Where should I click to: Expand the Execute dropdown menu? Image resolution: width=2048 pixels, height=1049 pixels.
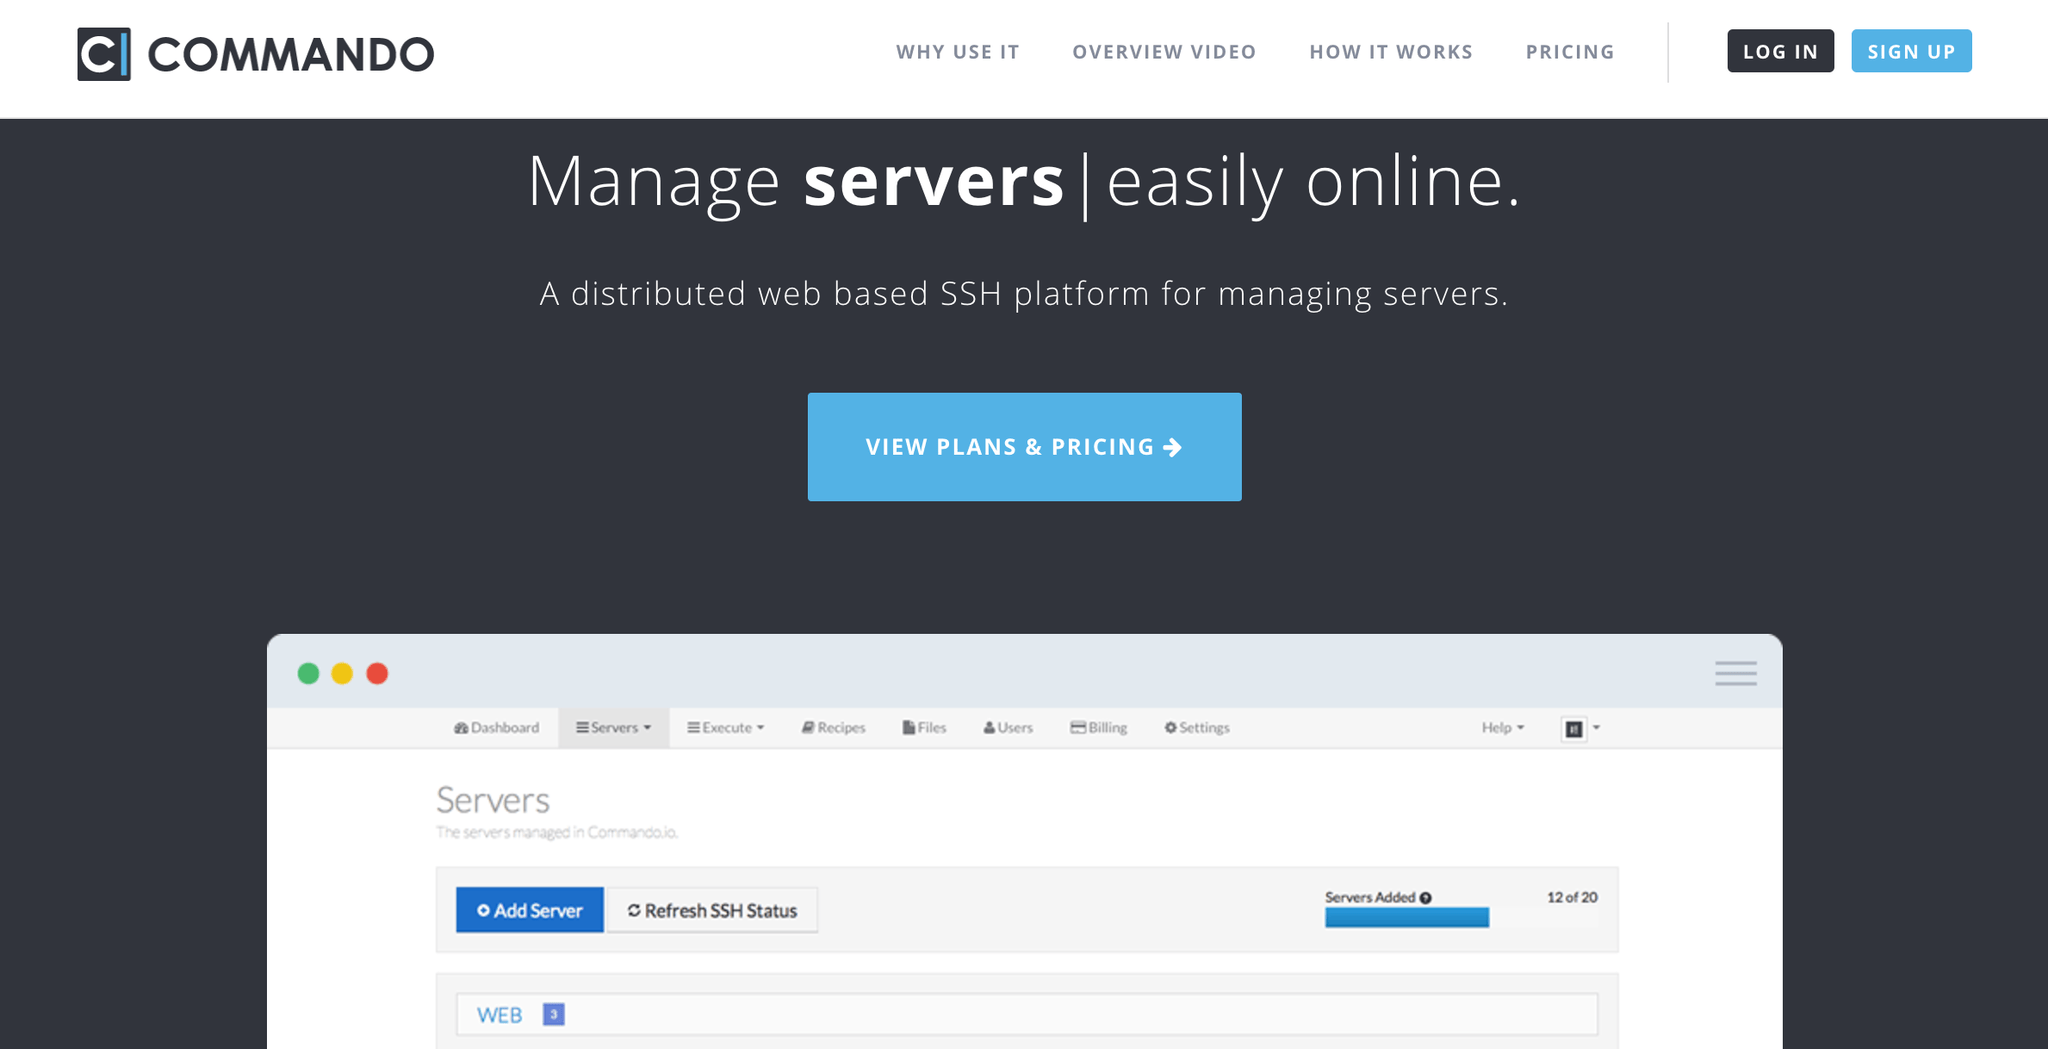click(725, 728)
